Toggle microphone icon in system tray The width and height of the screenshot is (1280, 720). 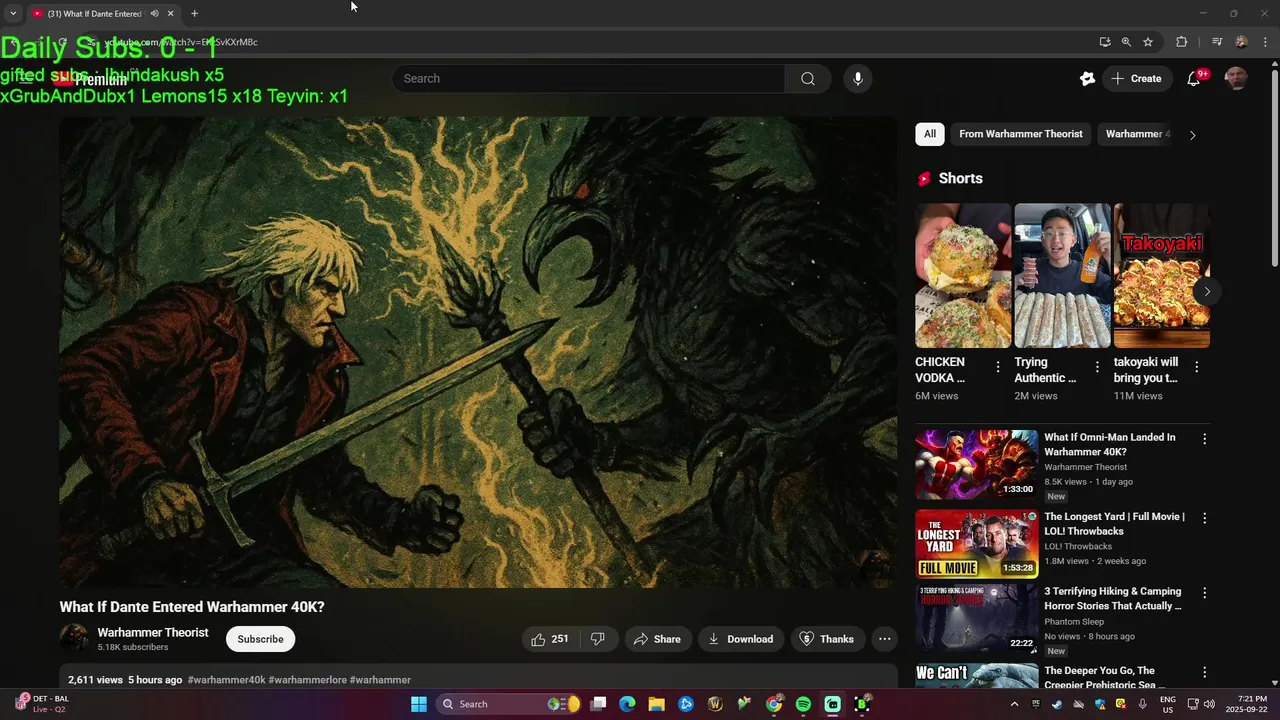coord(1142,704)
